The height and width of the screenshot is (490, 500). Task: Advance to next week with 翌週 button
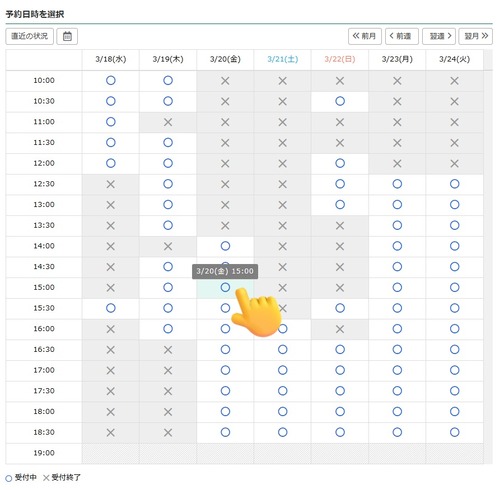(439, 36)
